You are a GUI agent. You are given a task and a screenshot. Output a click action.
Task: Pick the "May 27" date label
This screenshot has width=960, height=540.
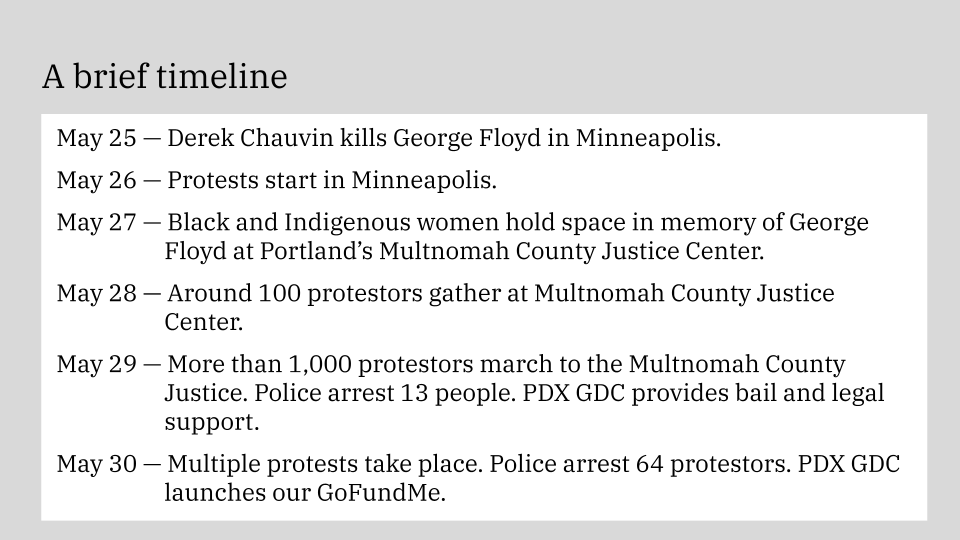click(x=96, y=222)
